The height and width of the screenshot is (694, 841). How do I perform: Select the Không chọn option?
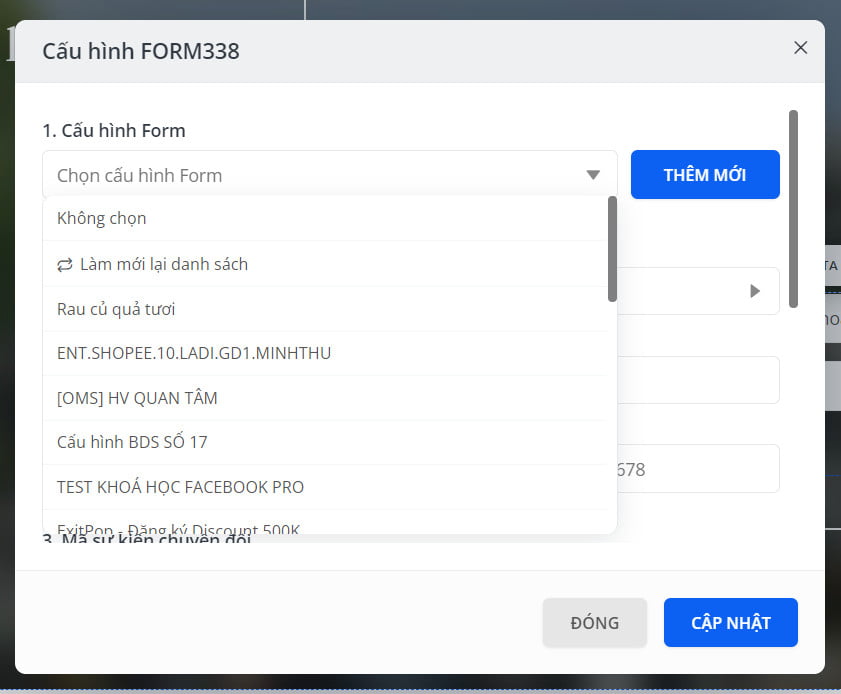(x=325, y=218)
